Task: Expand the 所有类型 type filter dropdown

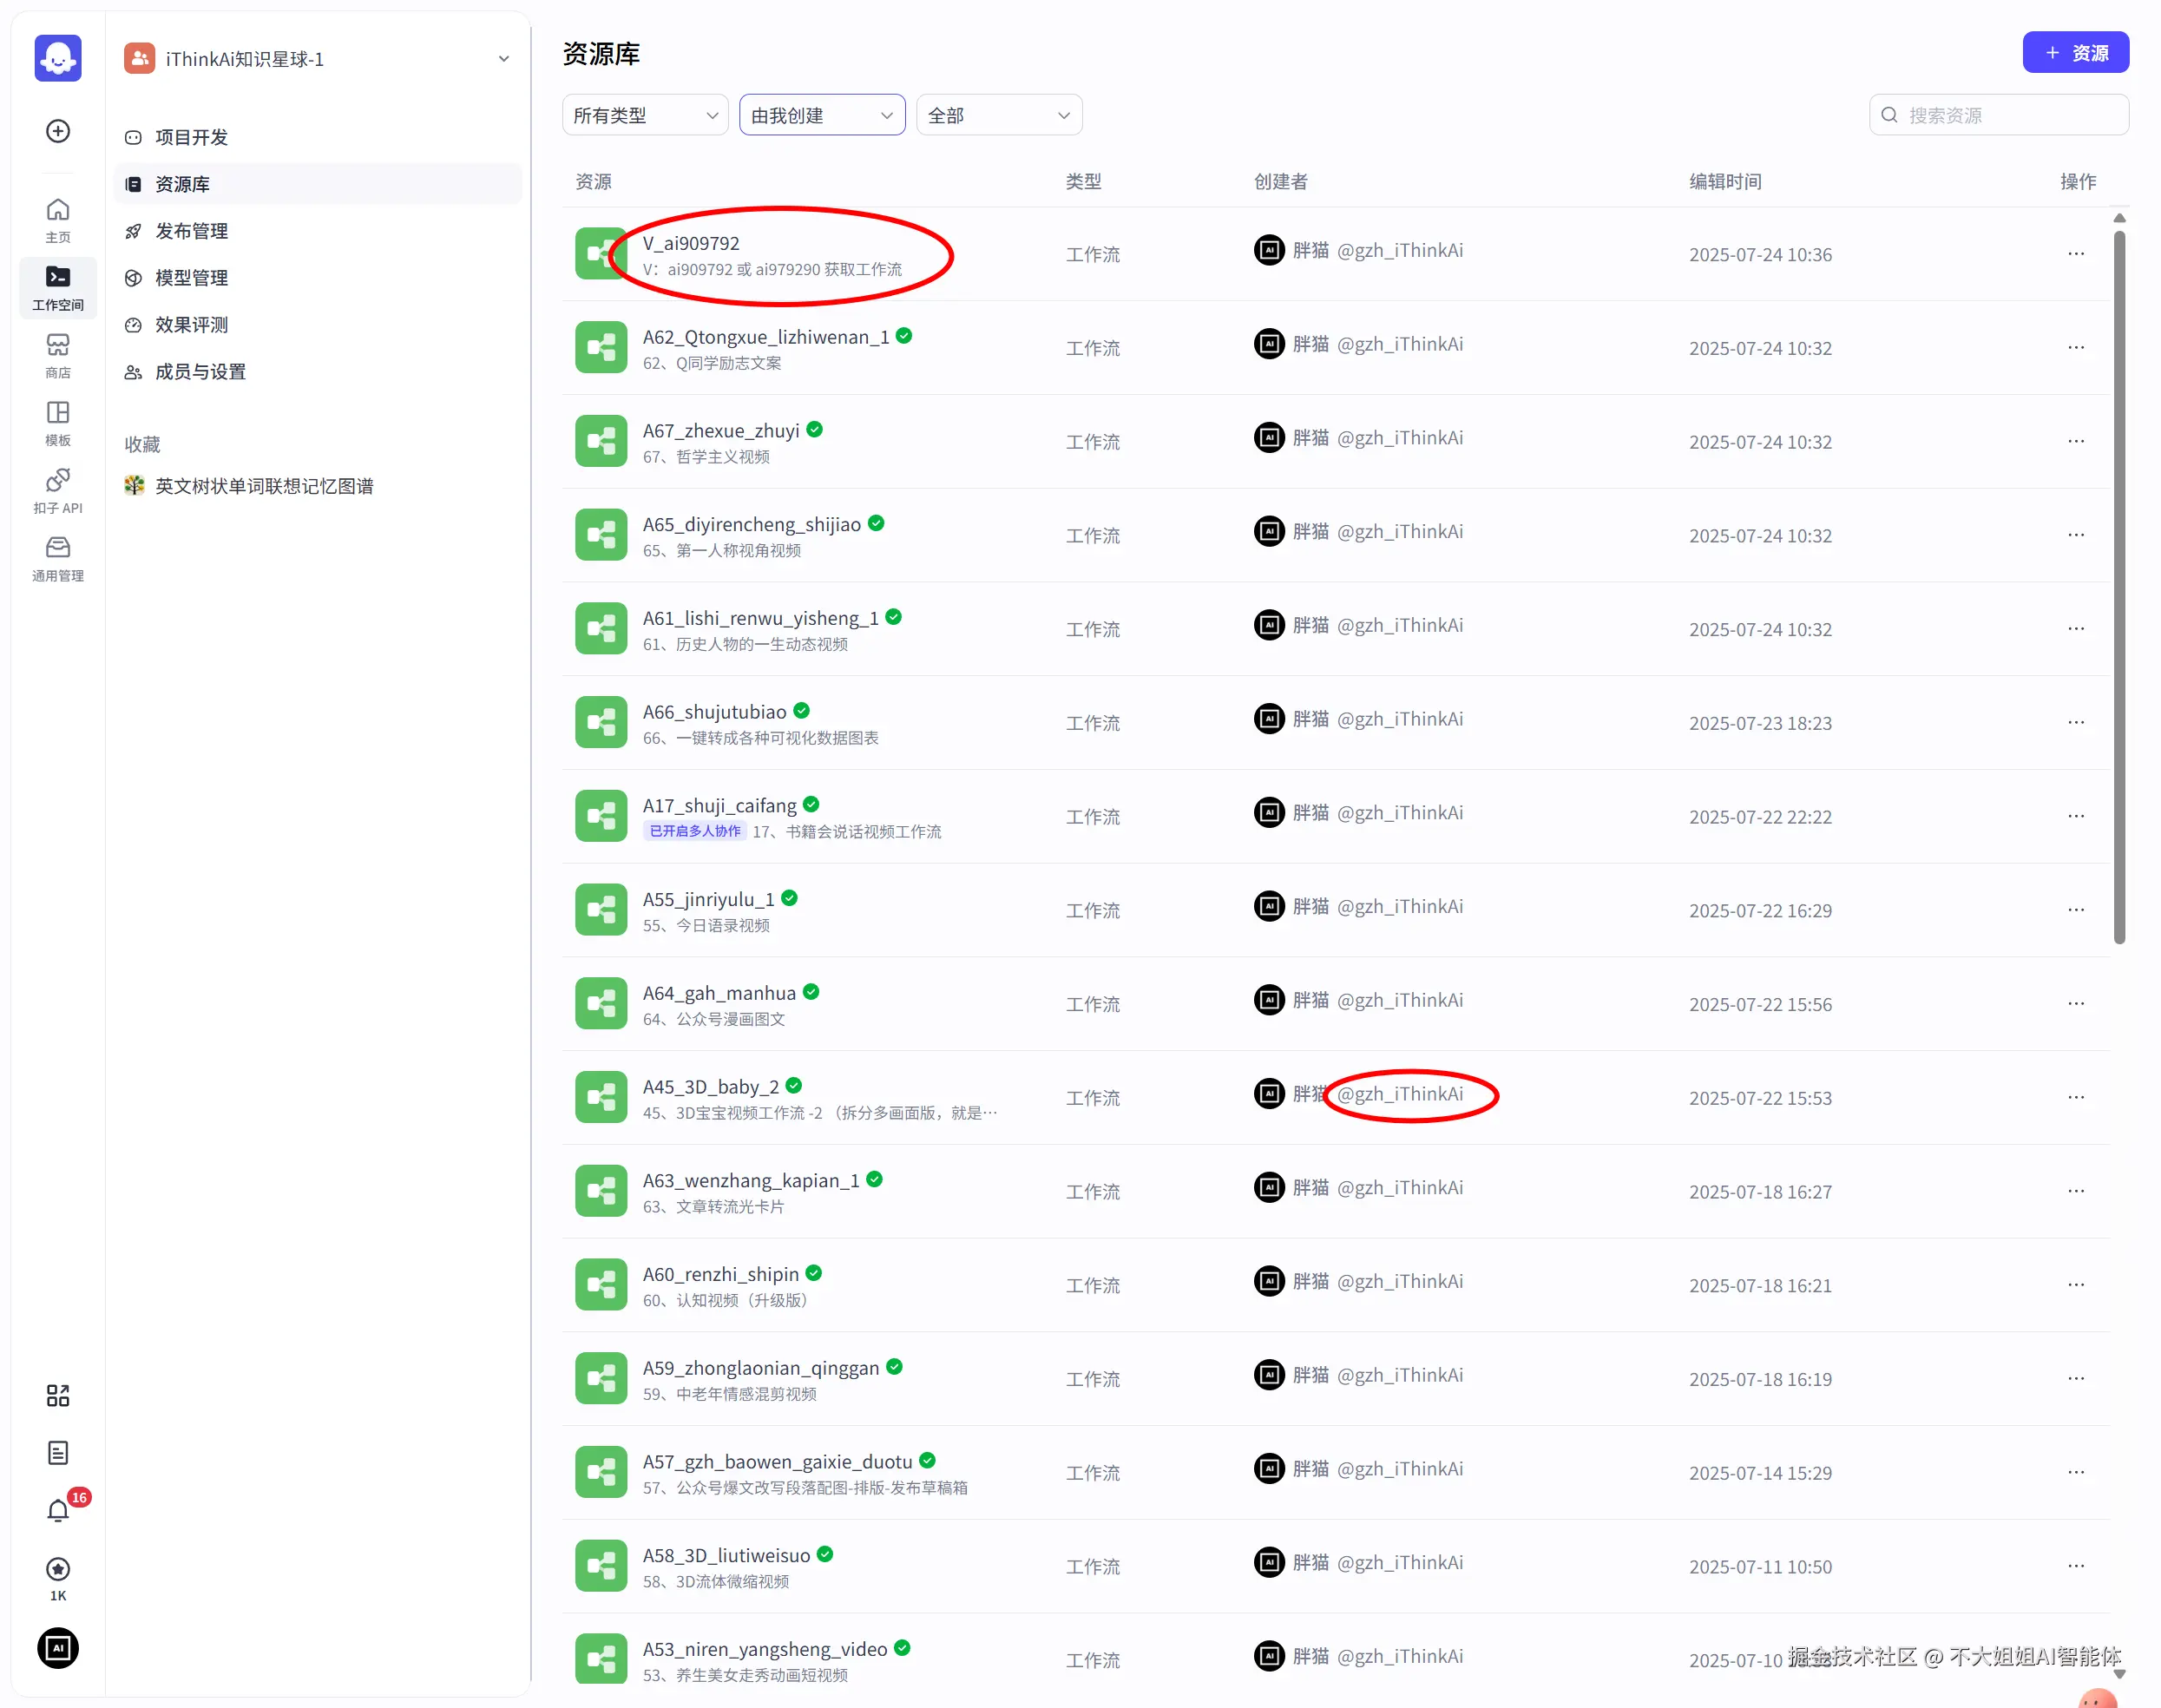Action: (645, 115)
